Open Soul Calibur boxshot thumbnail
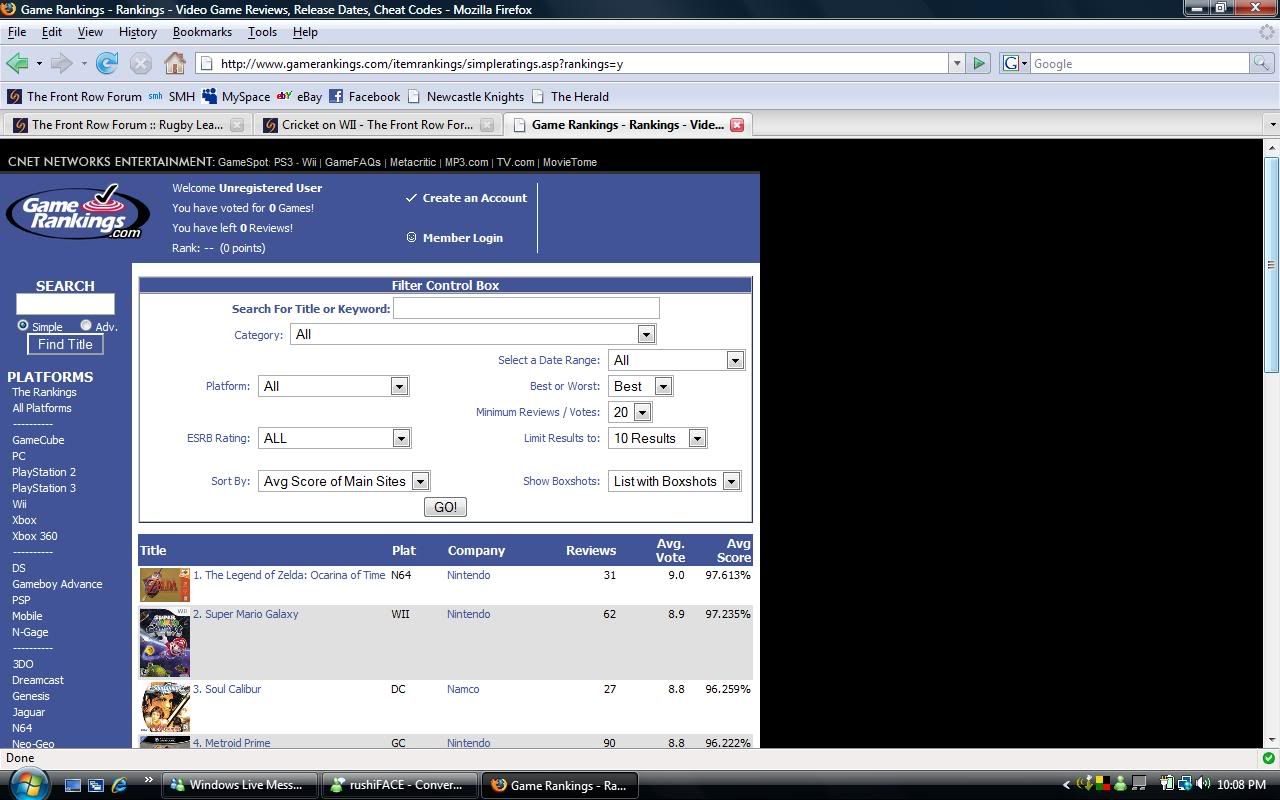1280x800 pixels. coord(165,706)
